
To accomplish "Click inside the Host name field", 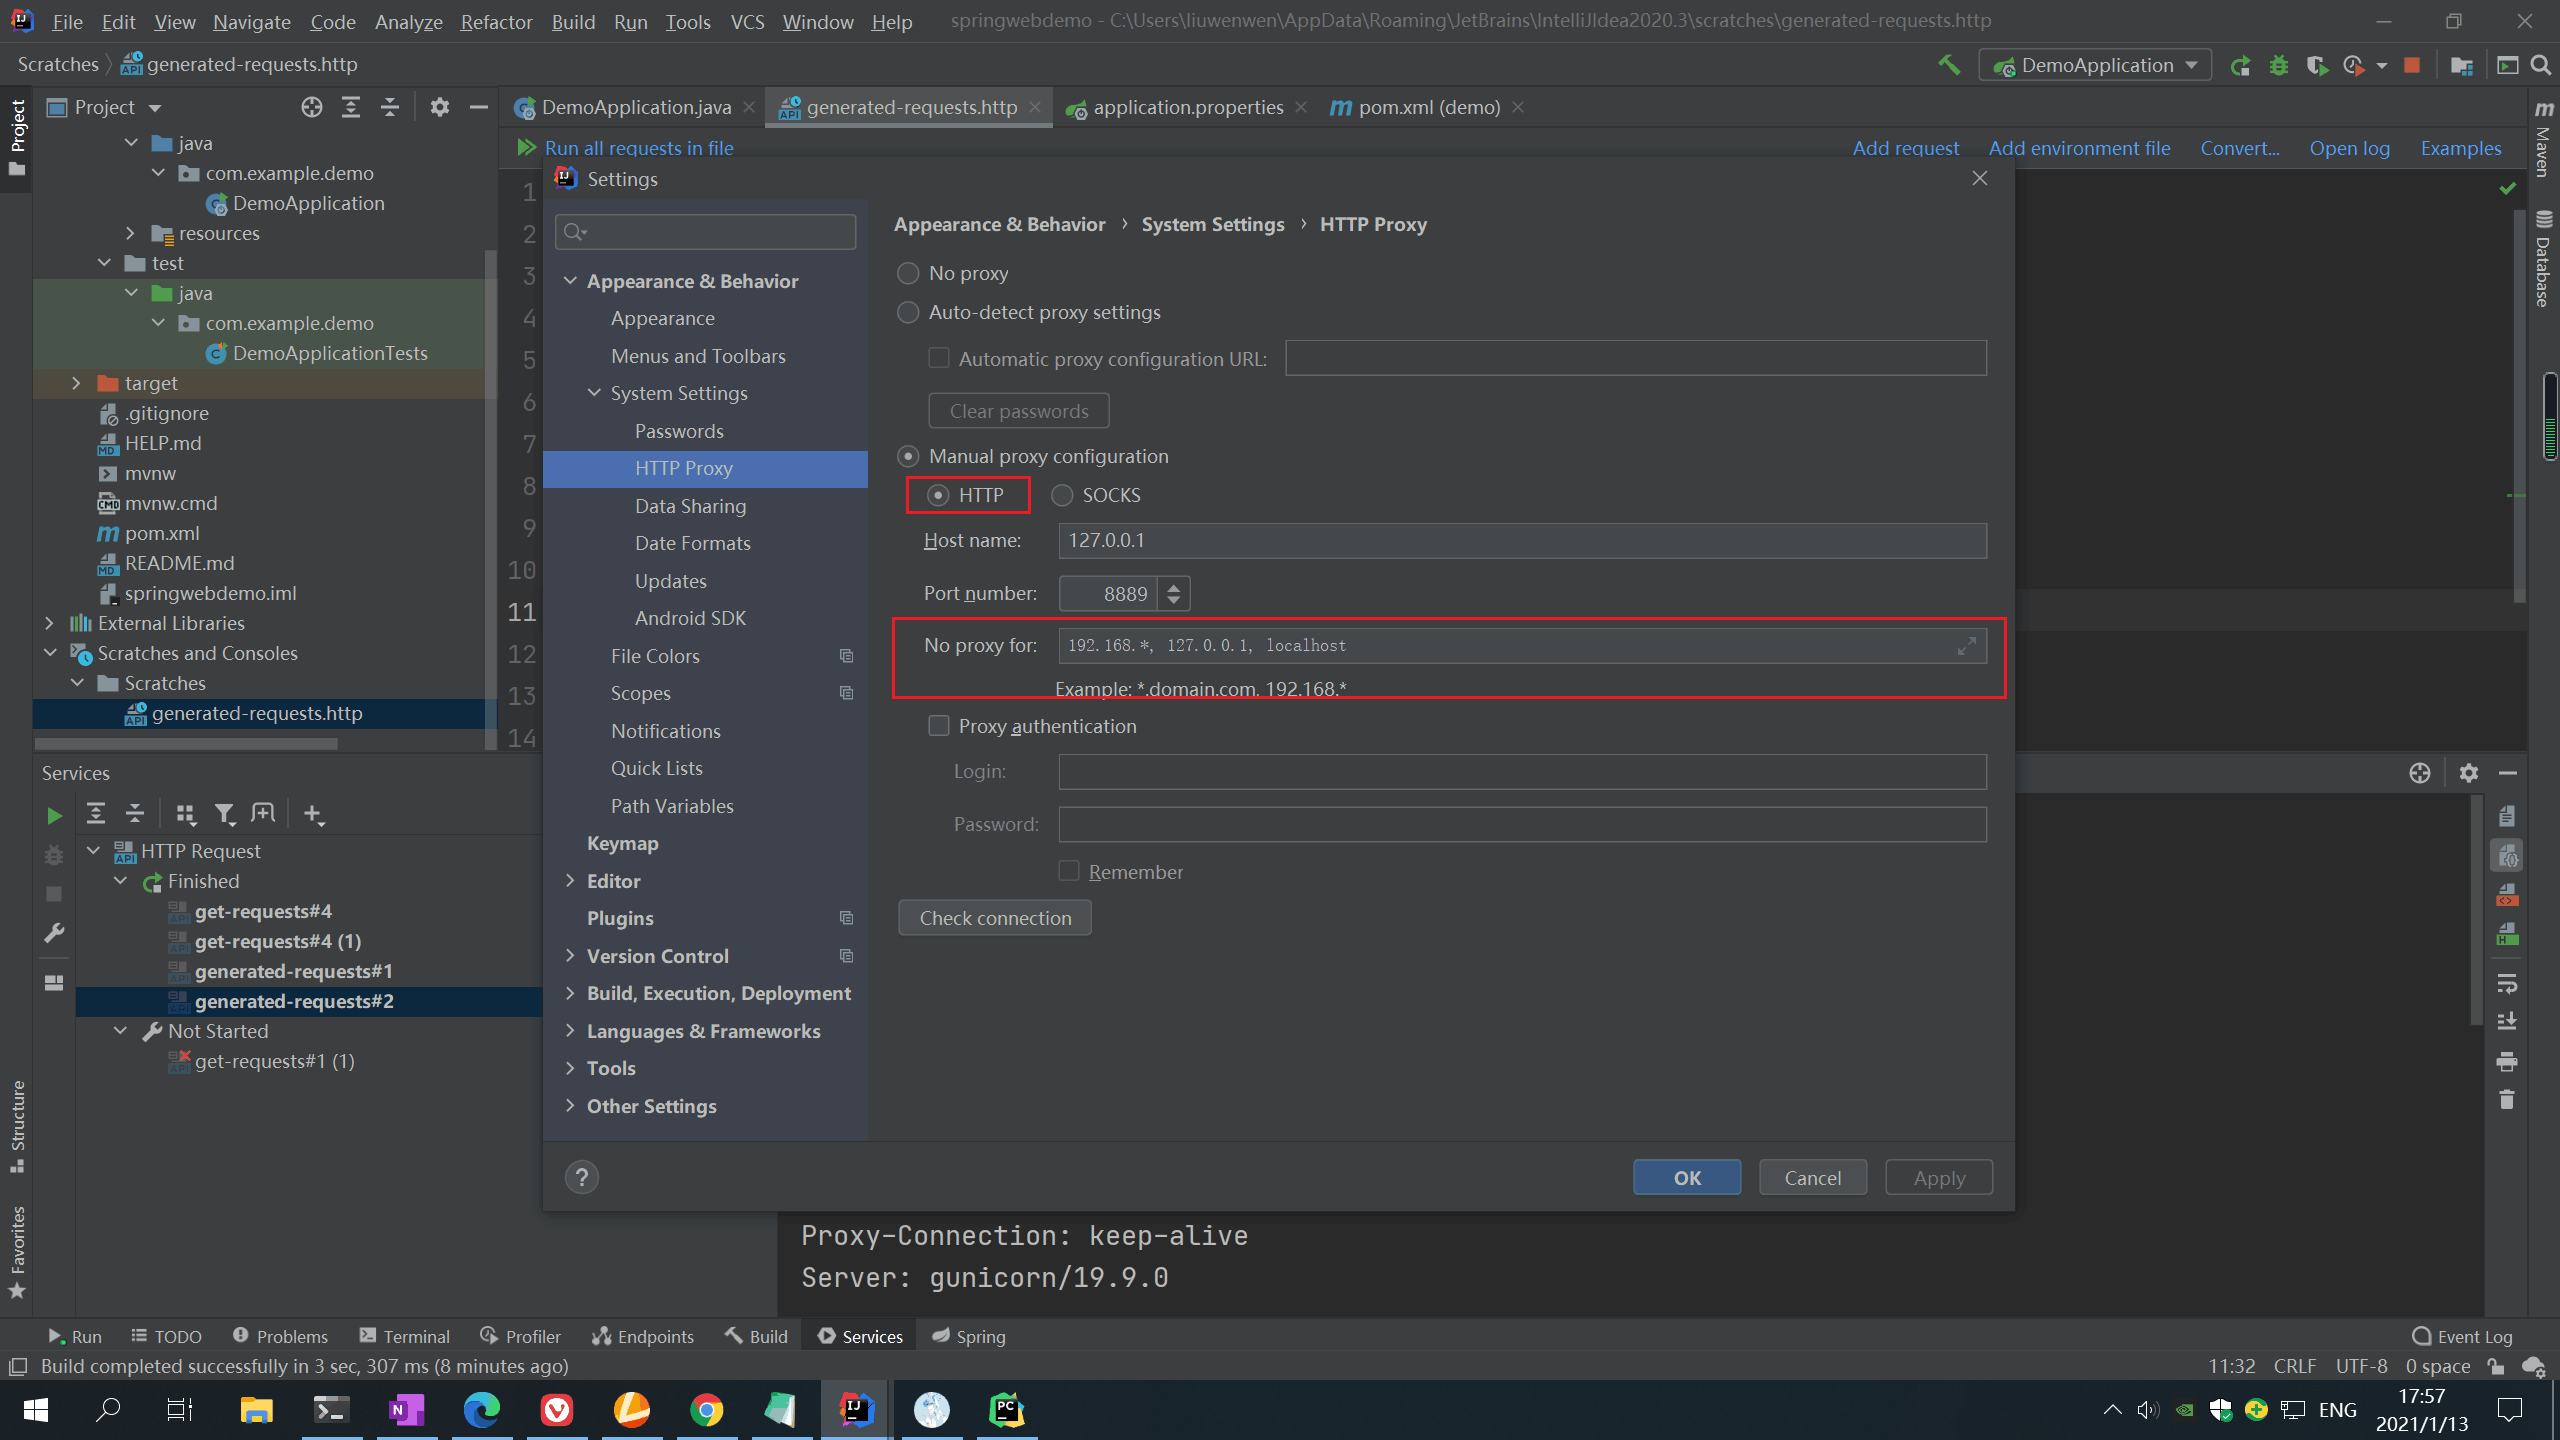I will point(1400,540).
